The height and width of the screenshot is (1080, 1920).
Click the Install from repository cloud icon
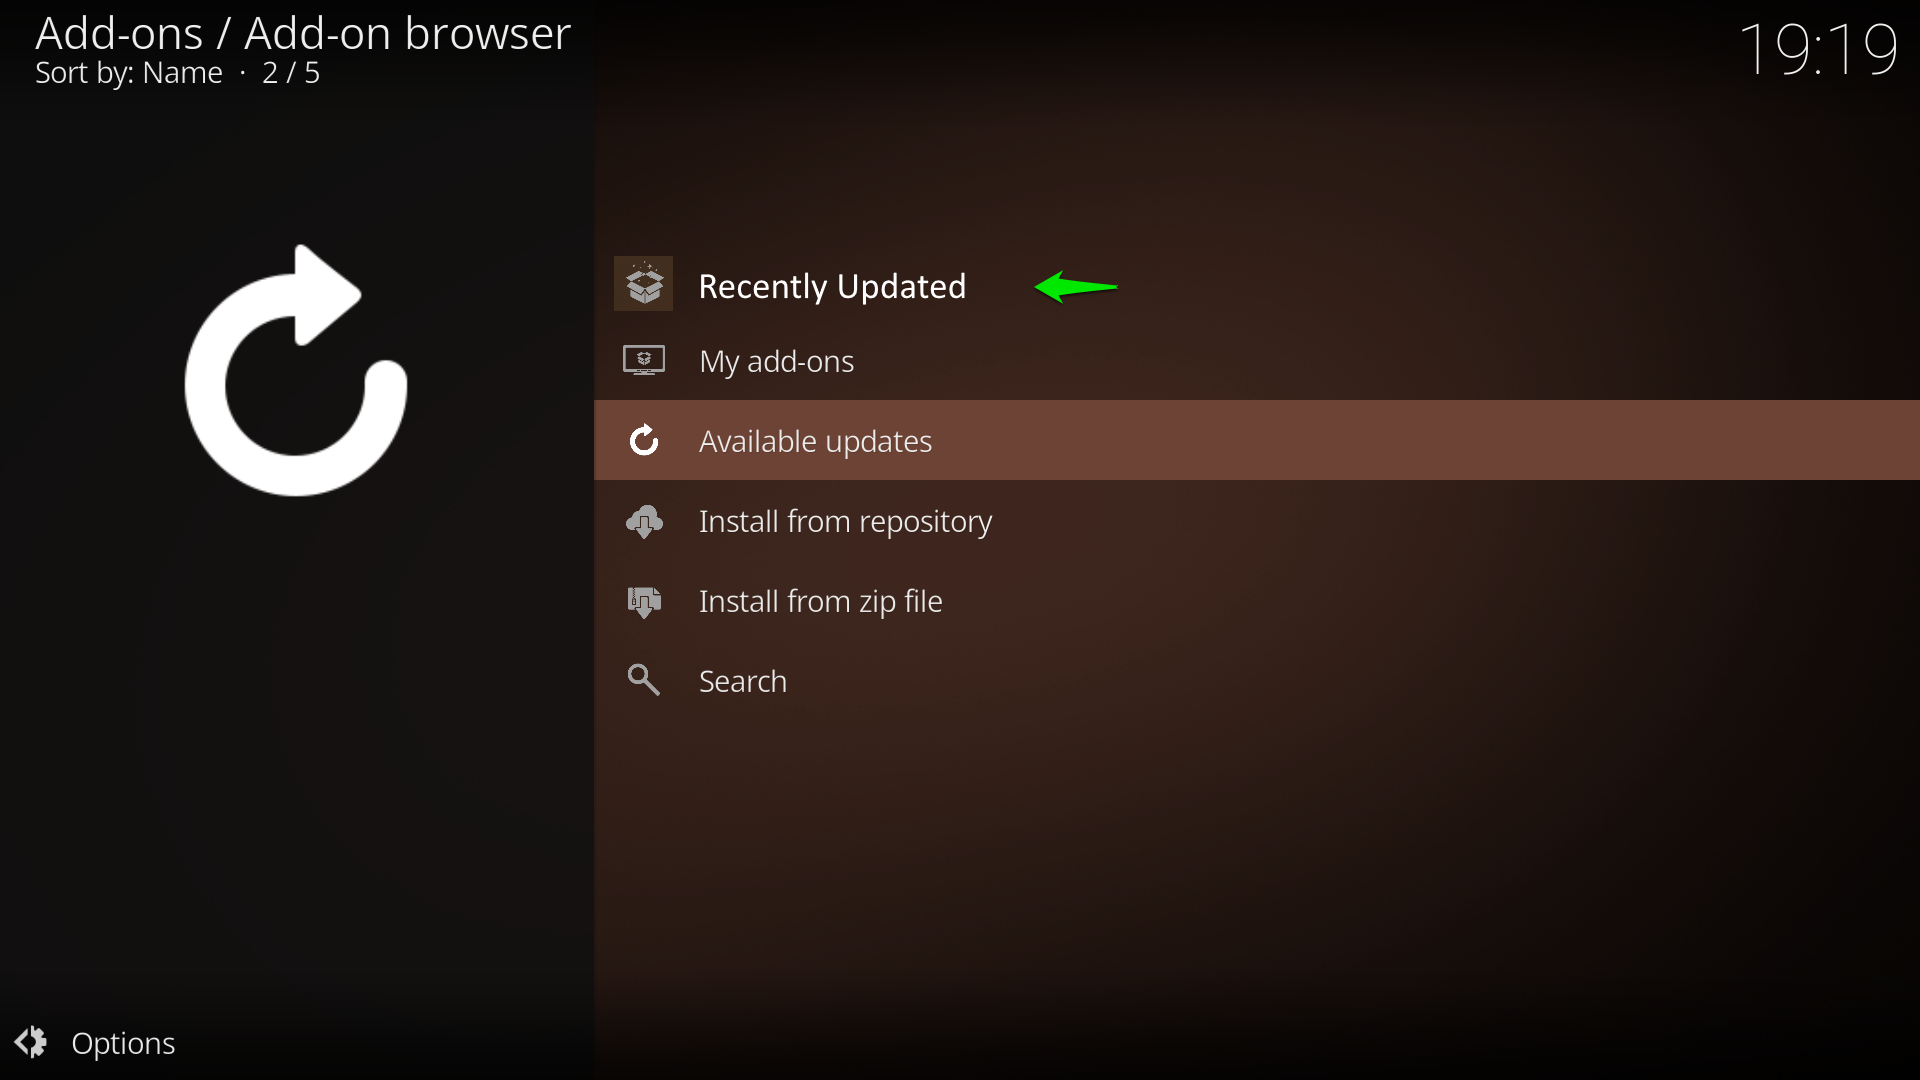644,521
